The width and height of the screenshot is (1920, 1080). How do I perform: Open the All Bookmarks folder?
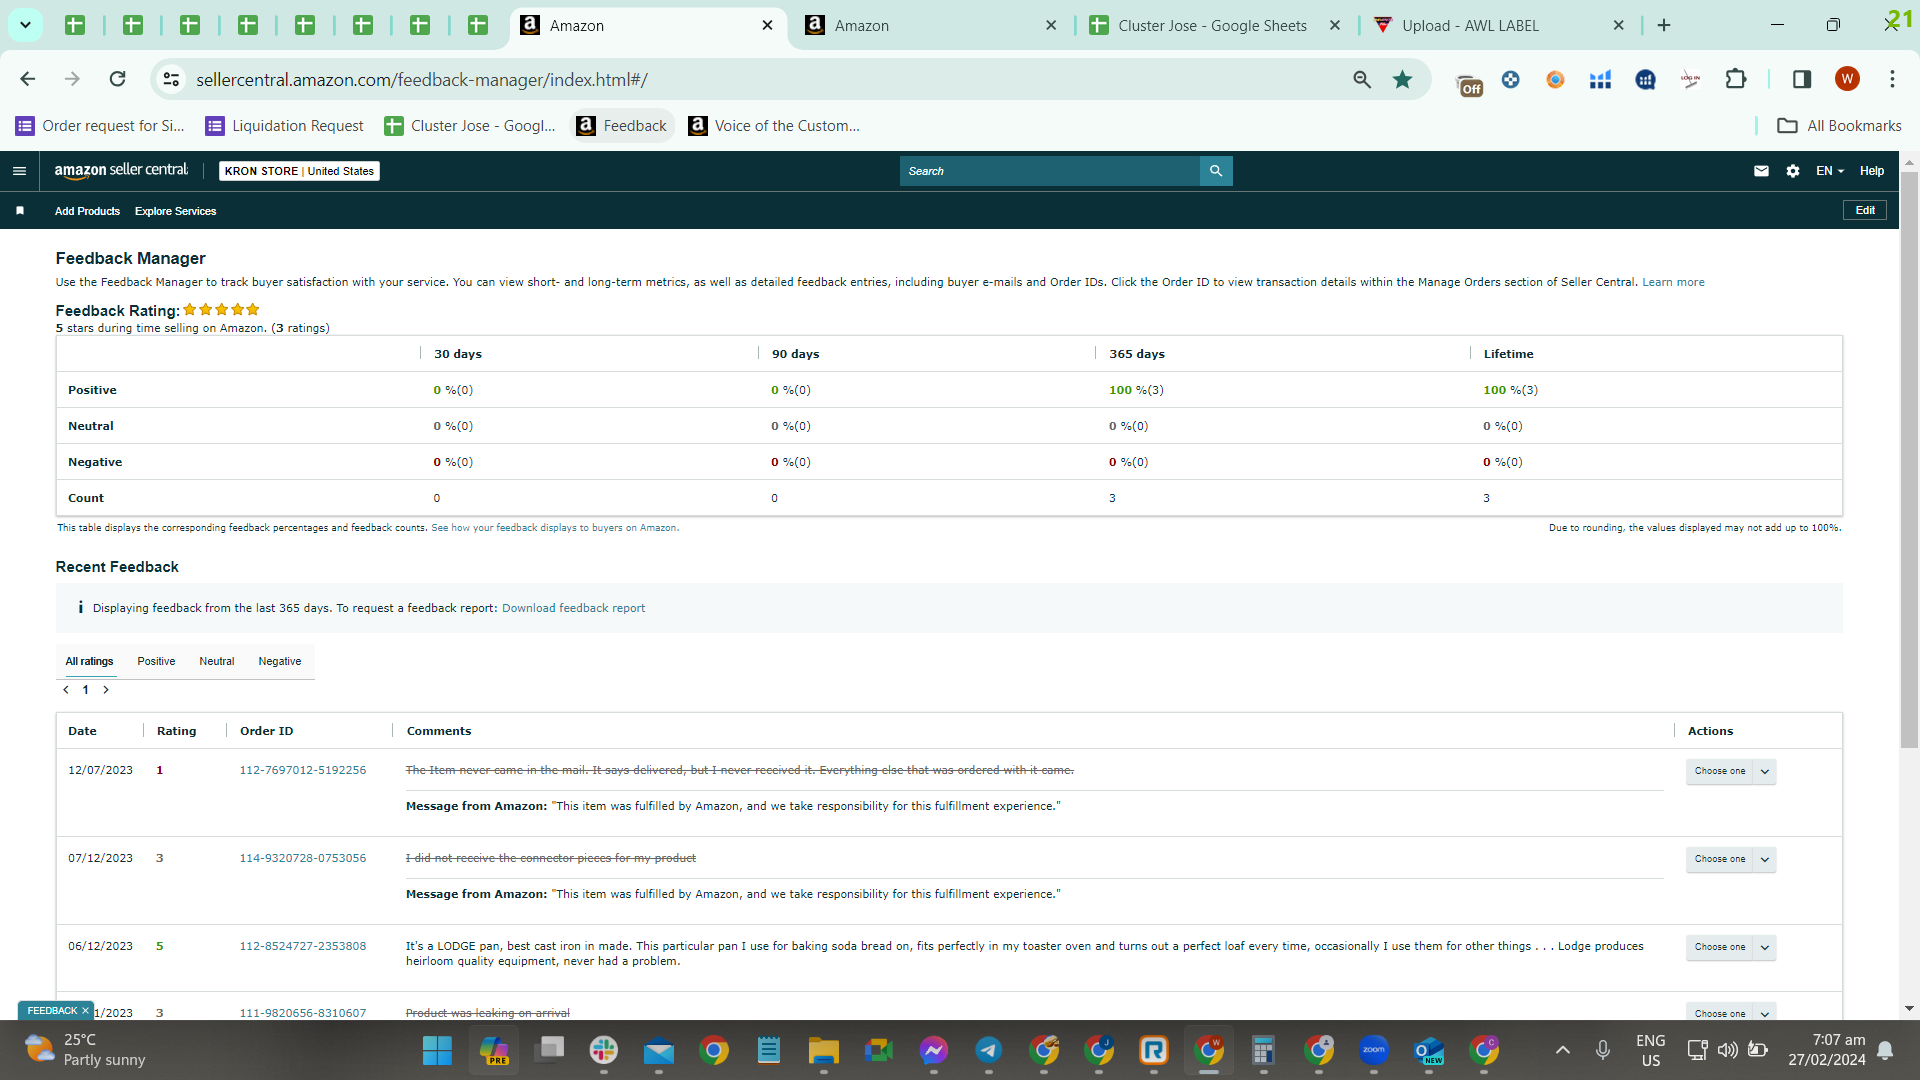1839,125
